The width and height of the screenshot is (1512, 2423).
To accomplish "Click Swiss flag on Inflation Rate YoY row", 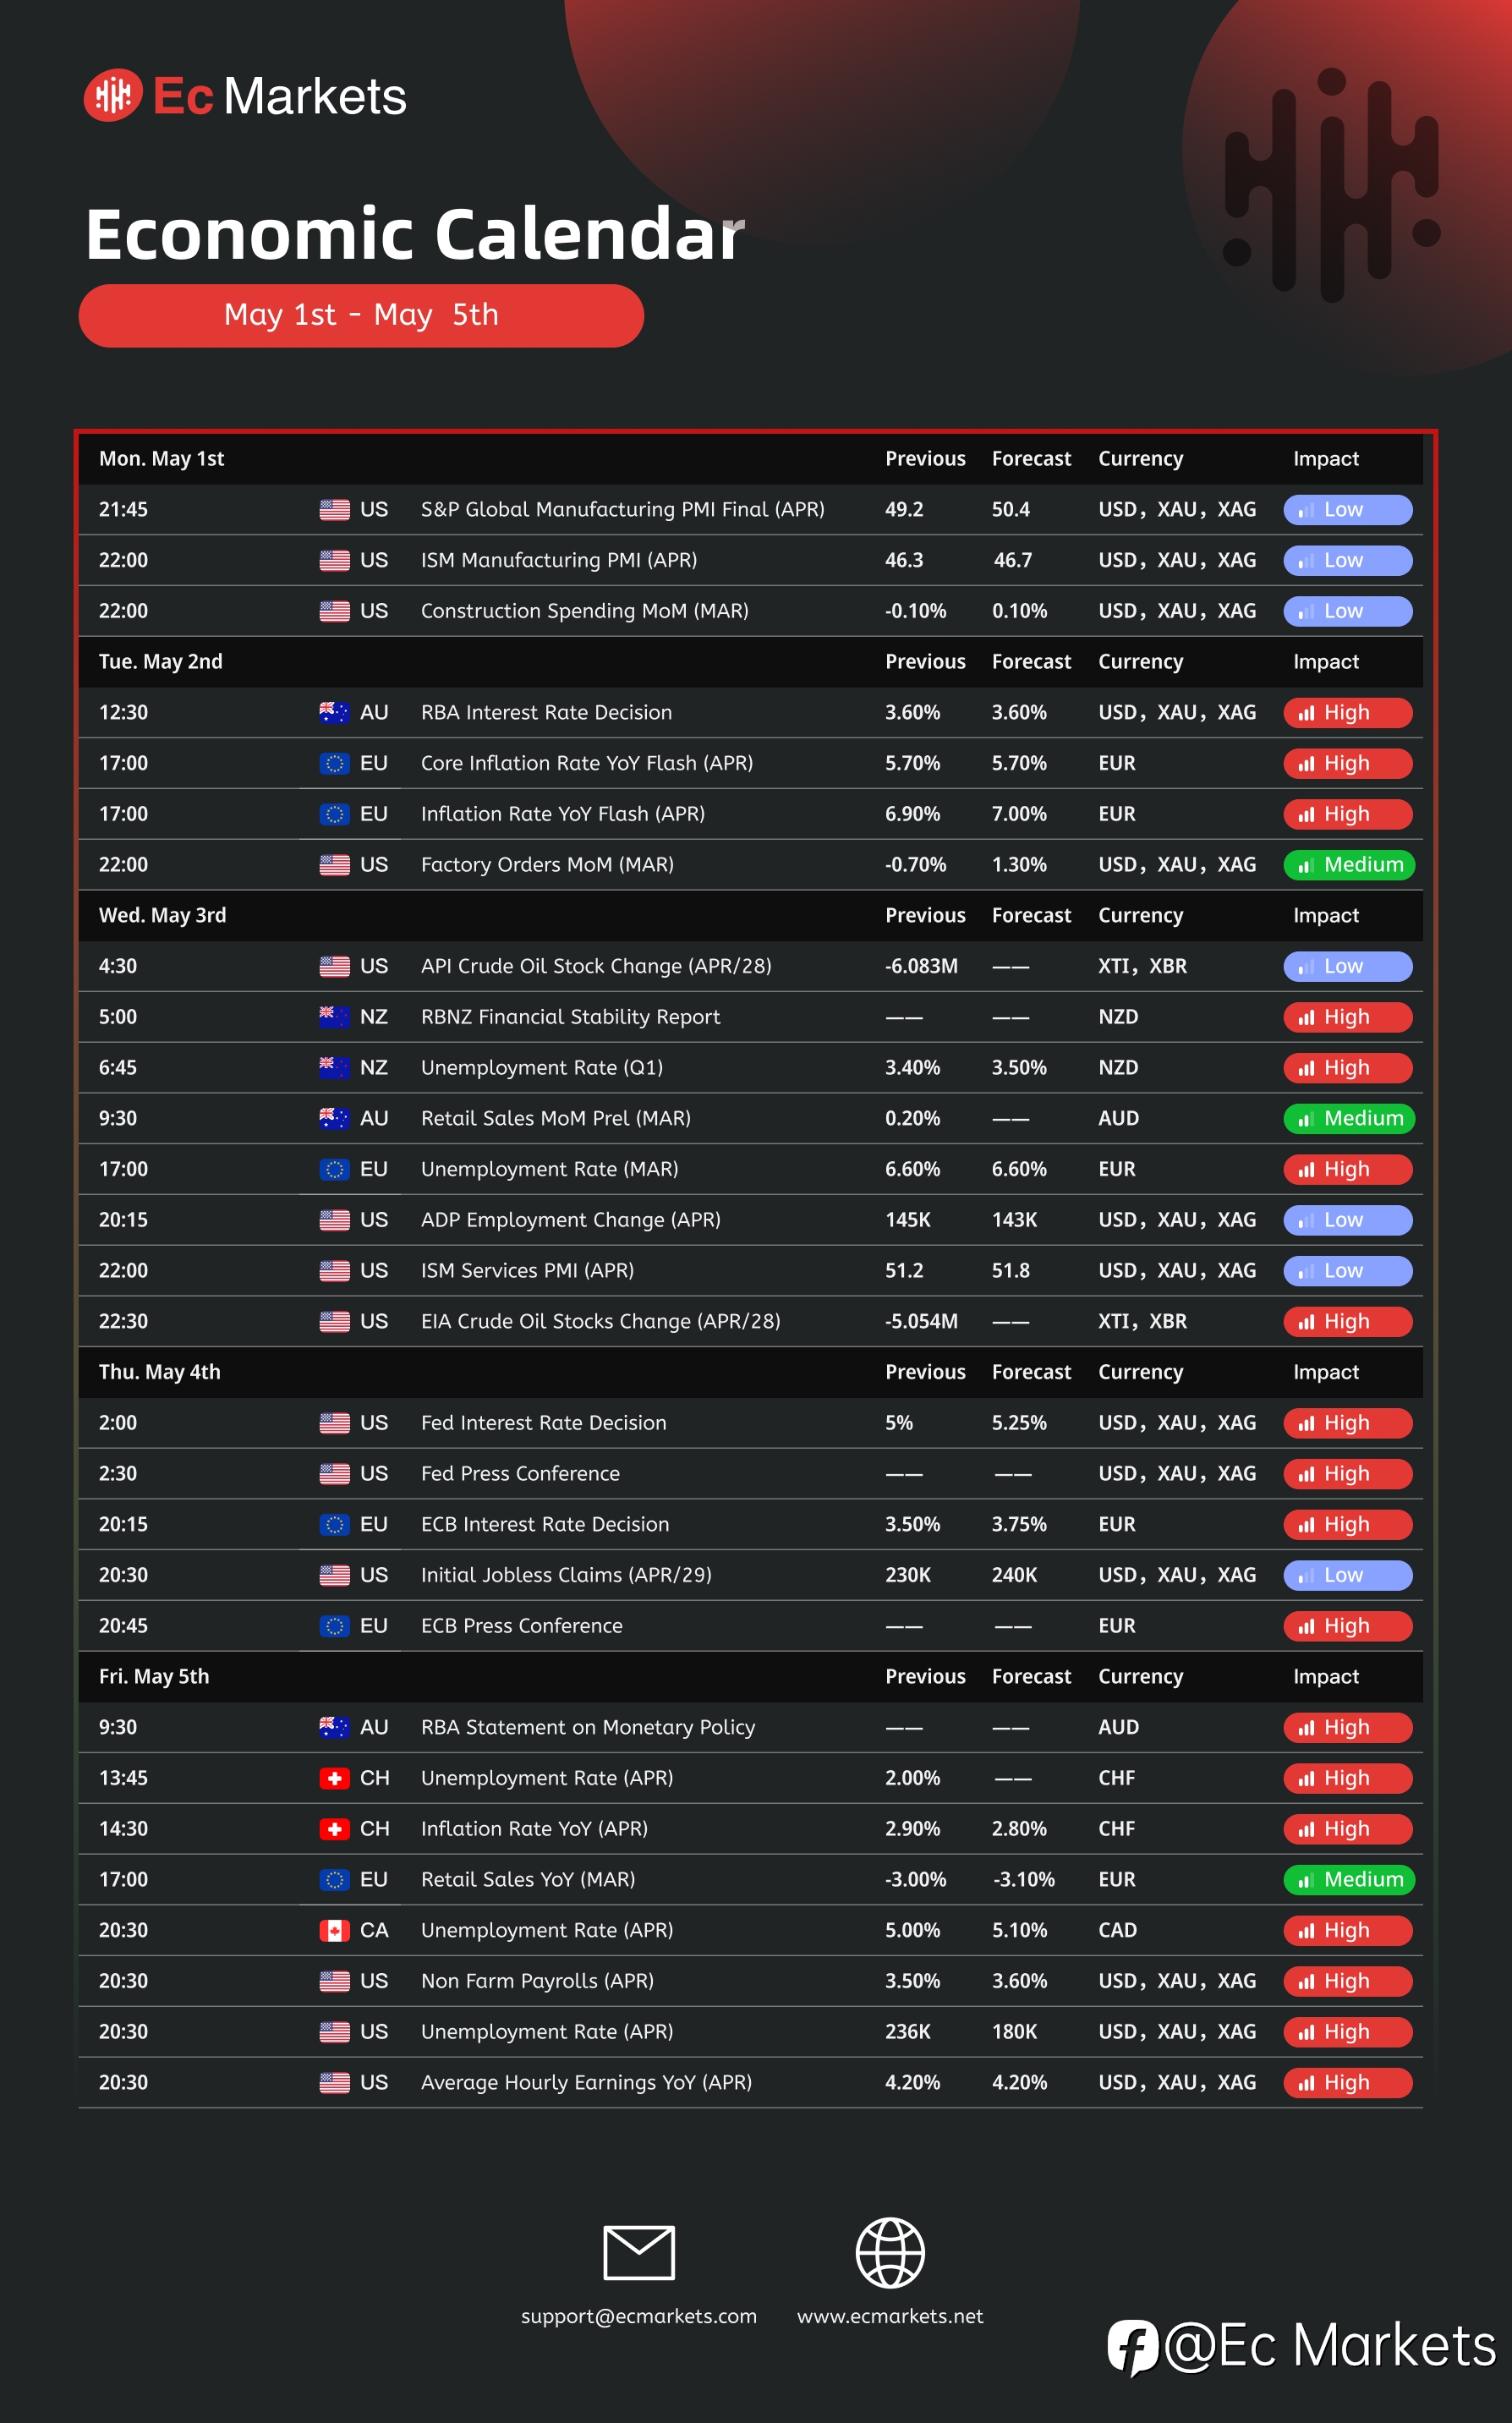I will [334, 1829].
